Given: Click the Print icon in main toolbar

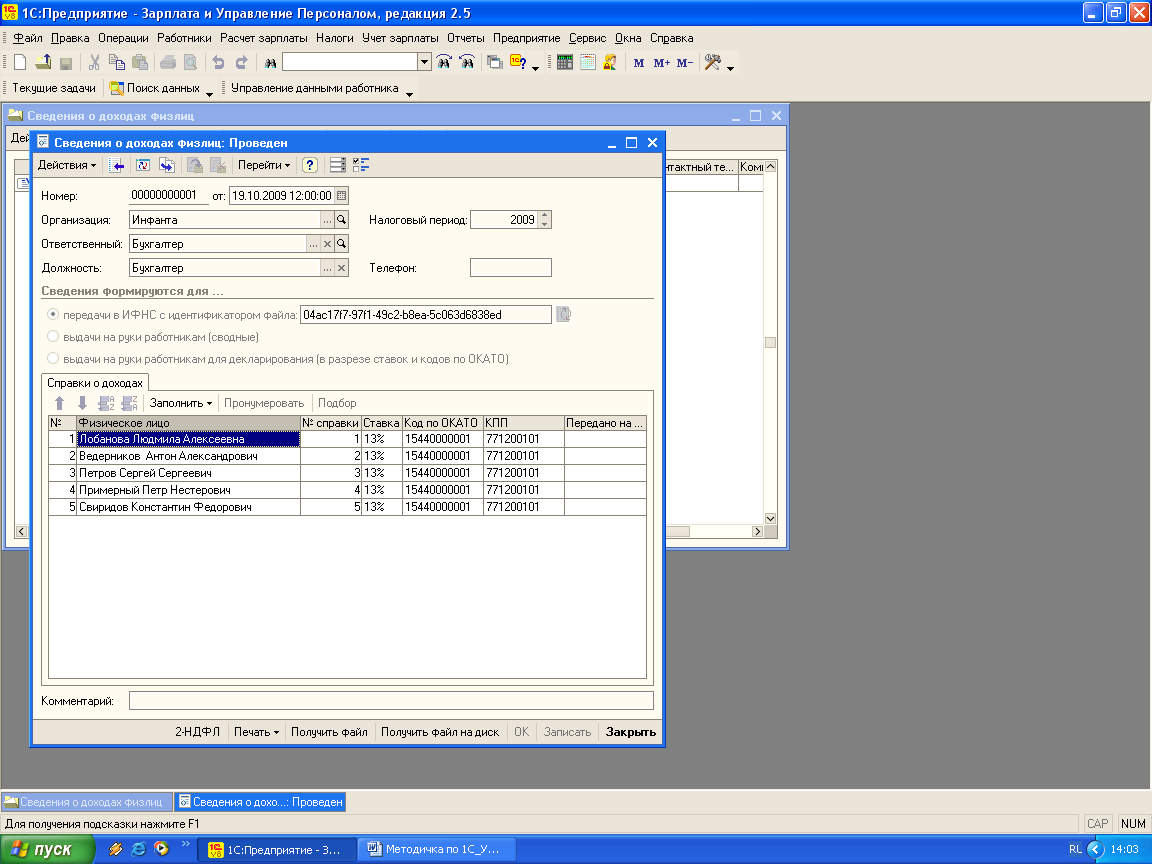Looking at the screenshot, I should (x=168, y=62).
